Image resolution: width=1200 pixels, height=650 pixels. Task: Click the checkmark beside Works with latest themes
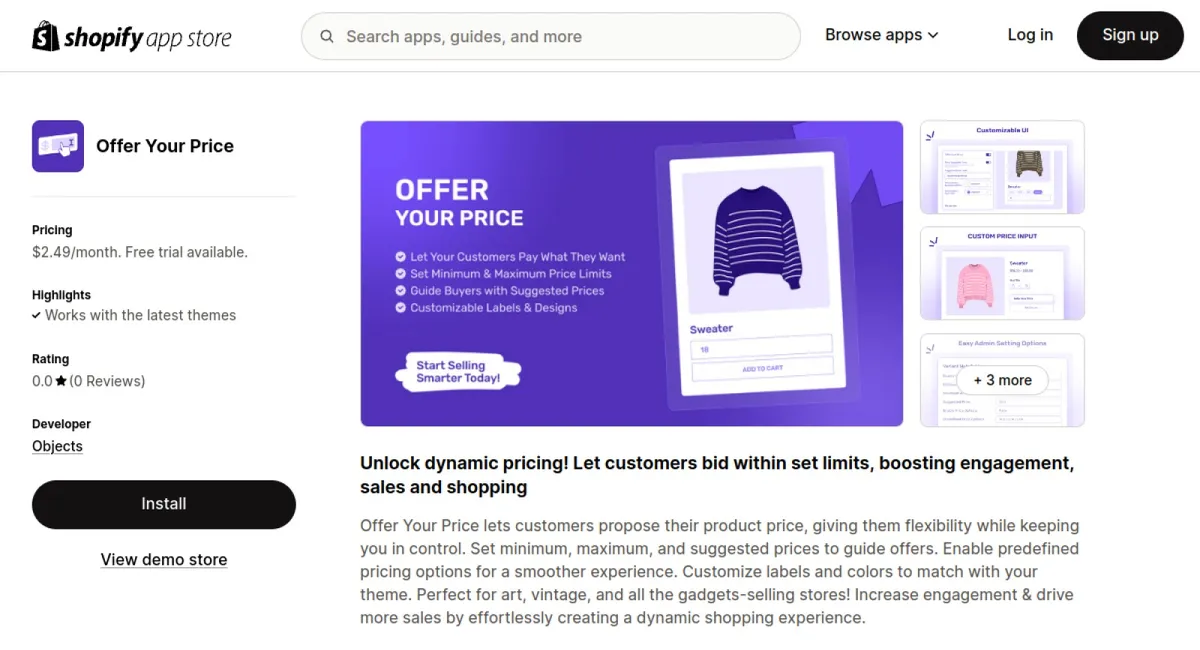click(38, 315)
